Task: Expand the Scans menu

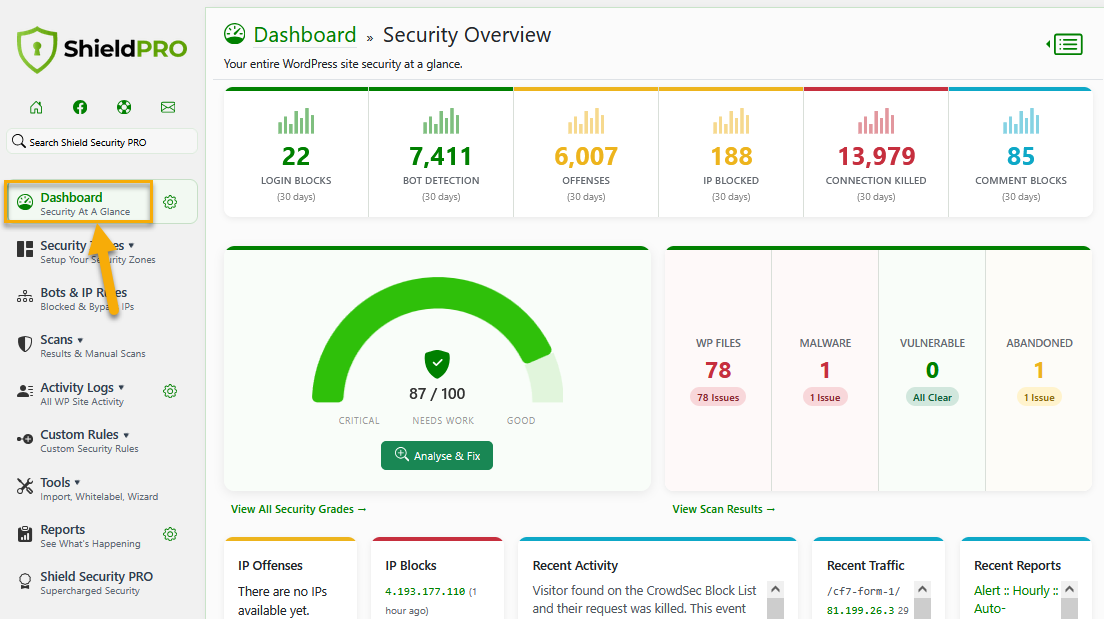Action: point(62,340)
